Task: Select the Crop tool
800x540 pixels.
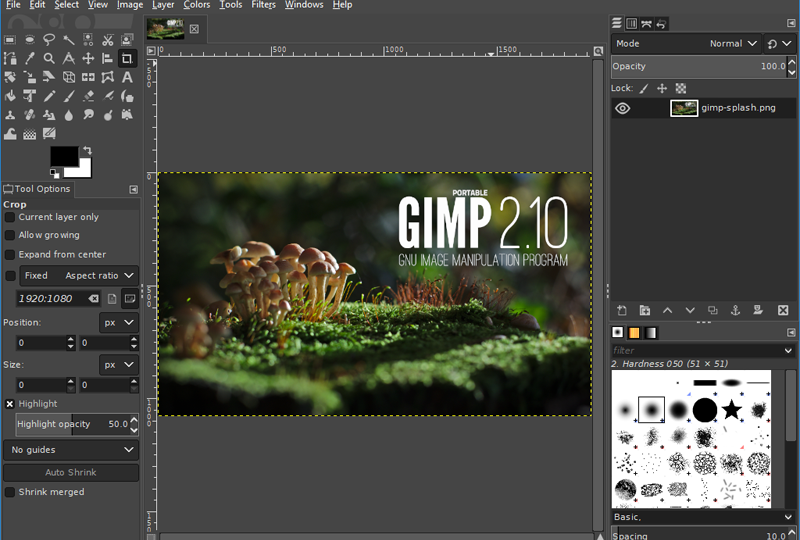Action: 127,58
